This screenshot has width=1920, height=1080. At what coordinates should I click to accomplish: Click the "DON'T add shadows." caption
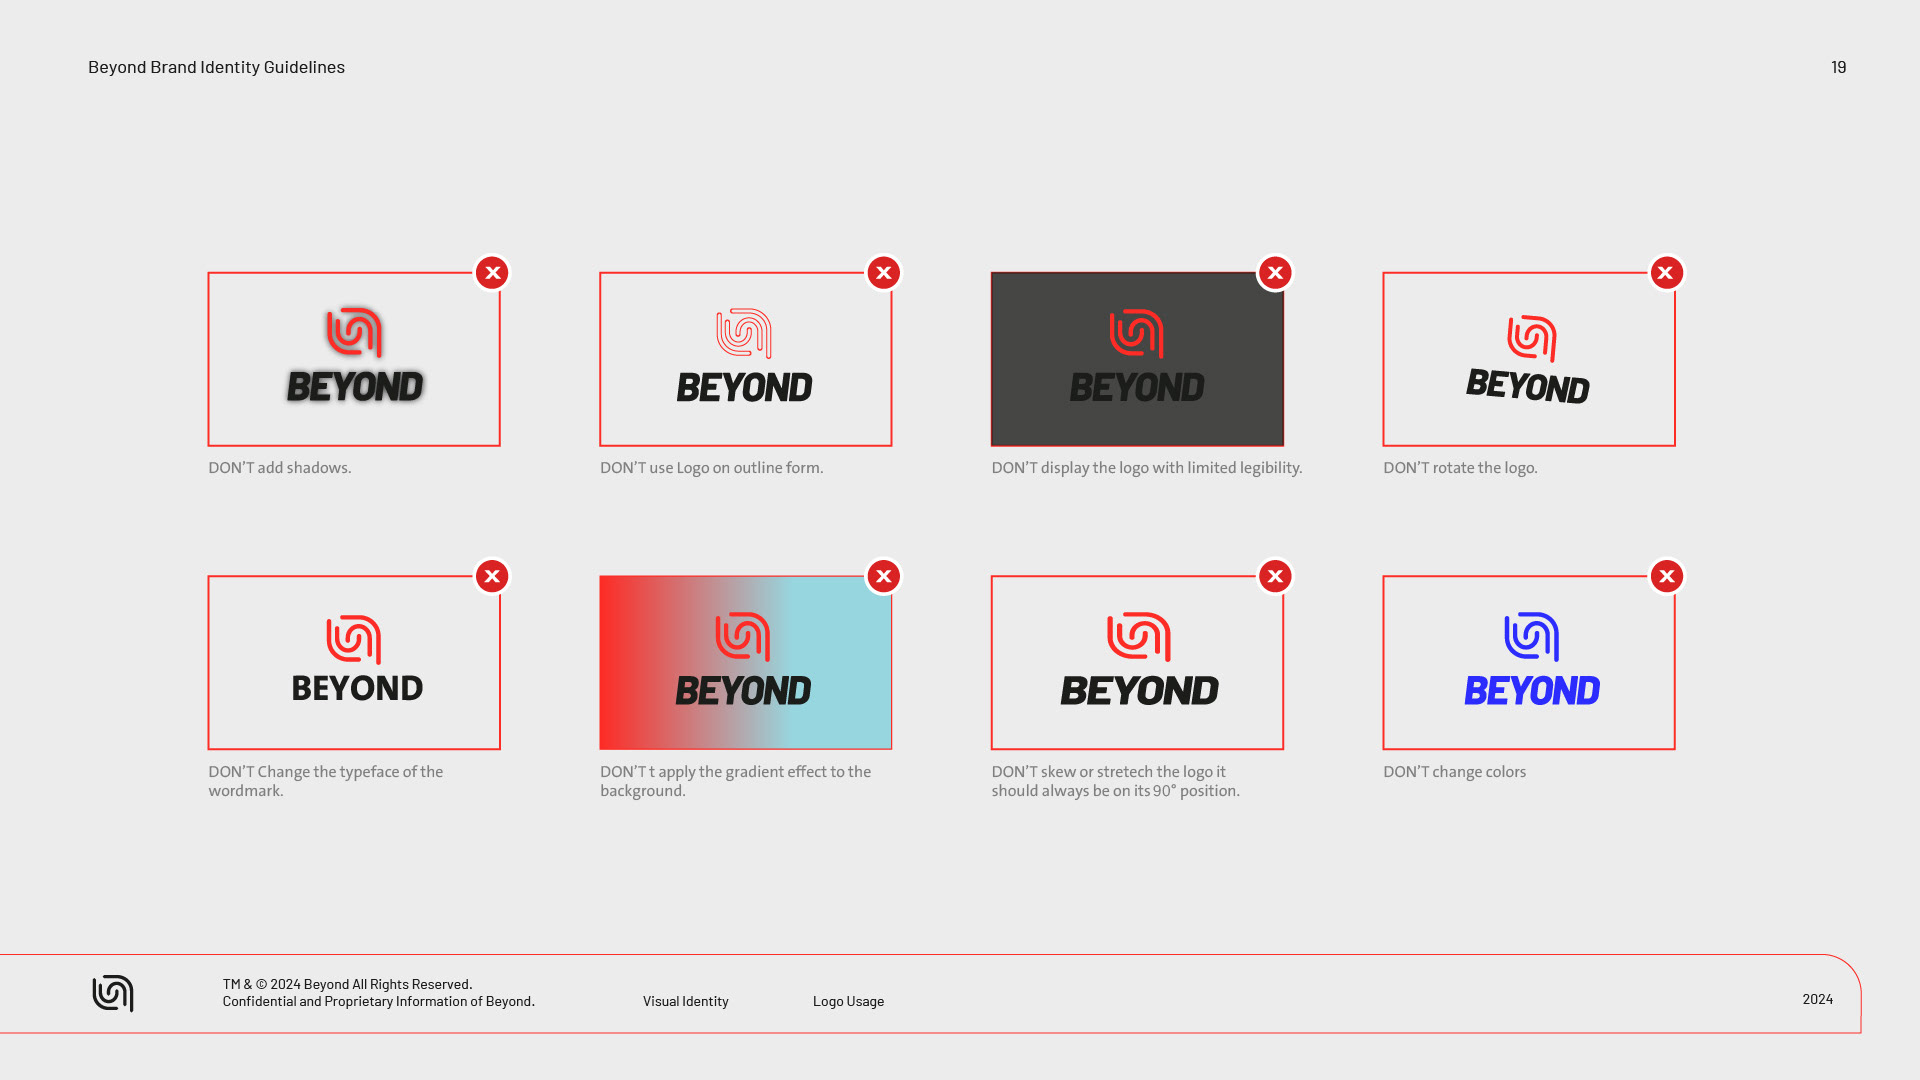(280, 468)
